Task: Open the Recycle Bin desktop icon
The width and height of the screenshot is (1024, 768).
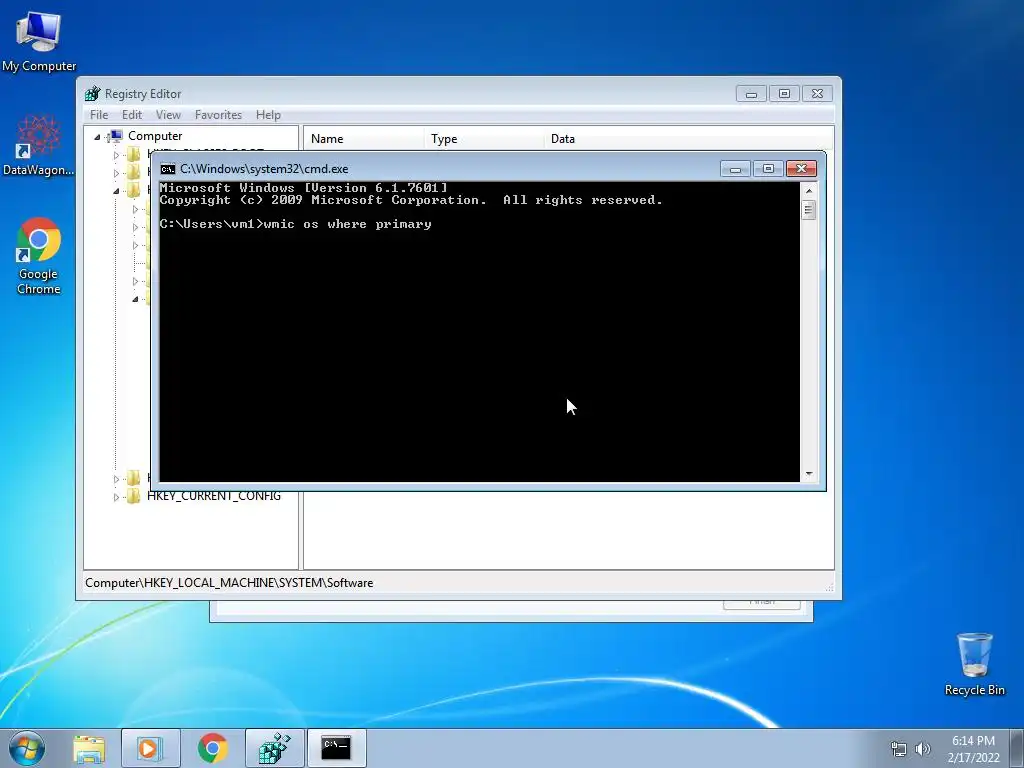Action: tap(974, 664)
